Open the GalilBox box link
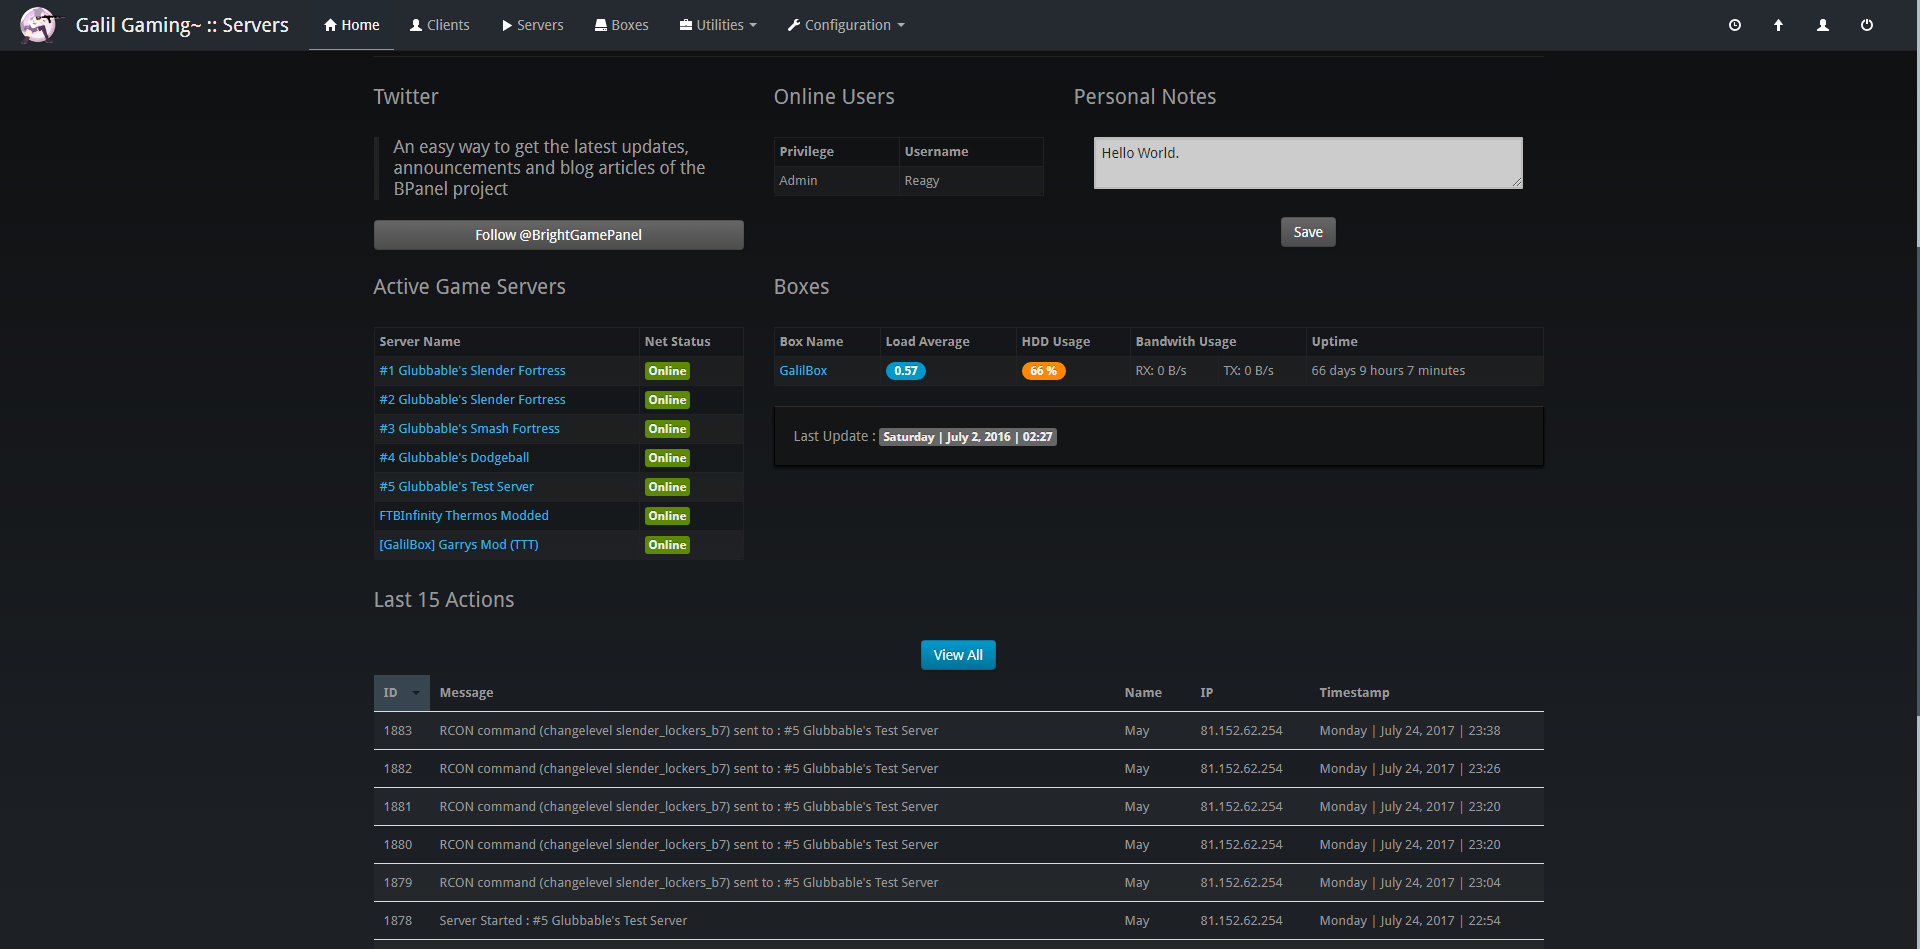Viewport: 1920px width, 949px height. tap(803, 371)
